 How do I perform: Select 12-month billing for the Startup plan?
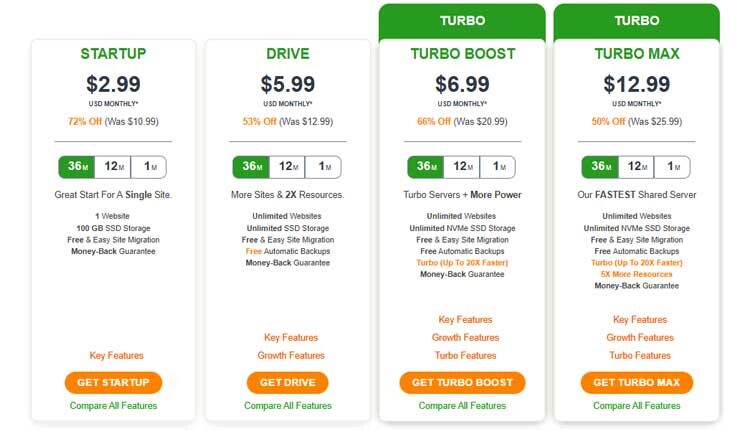point(113,166)
